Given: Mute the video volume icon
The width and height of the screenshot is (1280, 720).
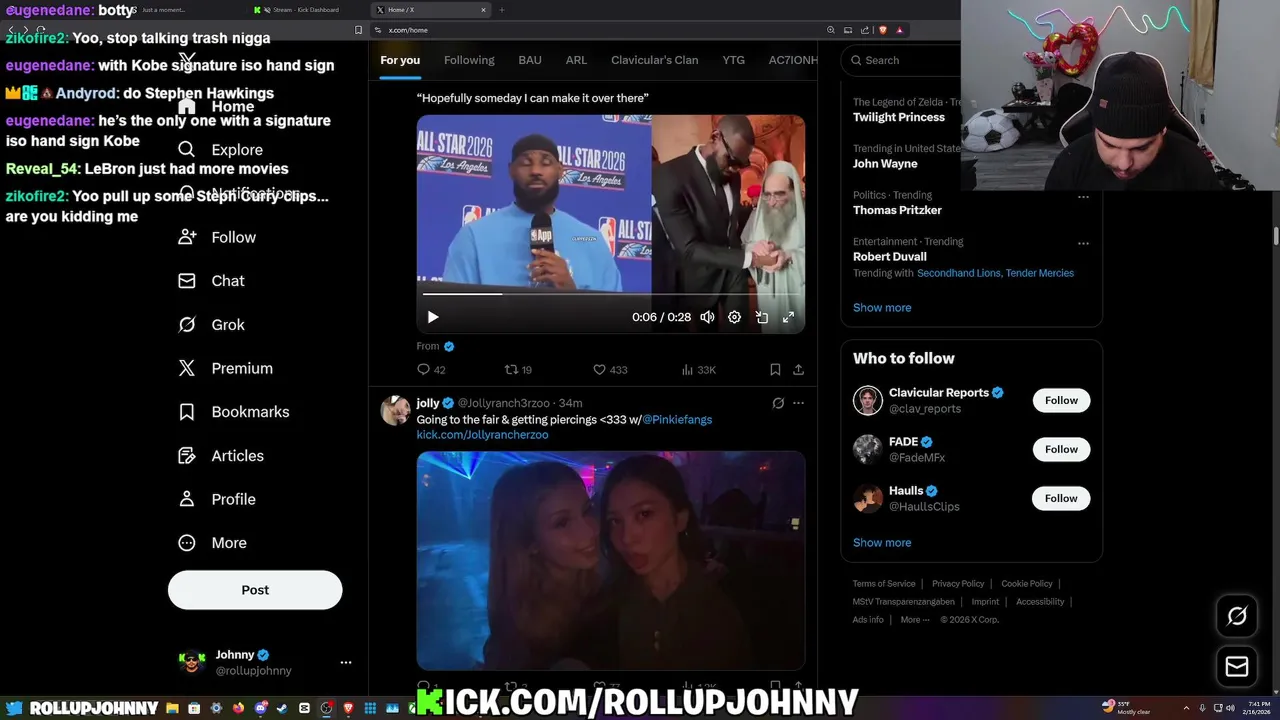Looking at the screenshot, I should [707, 317].
